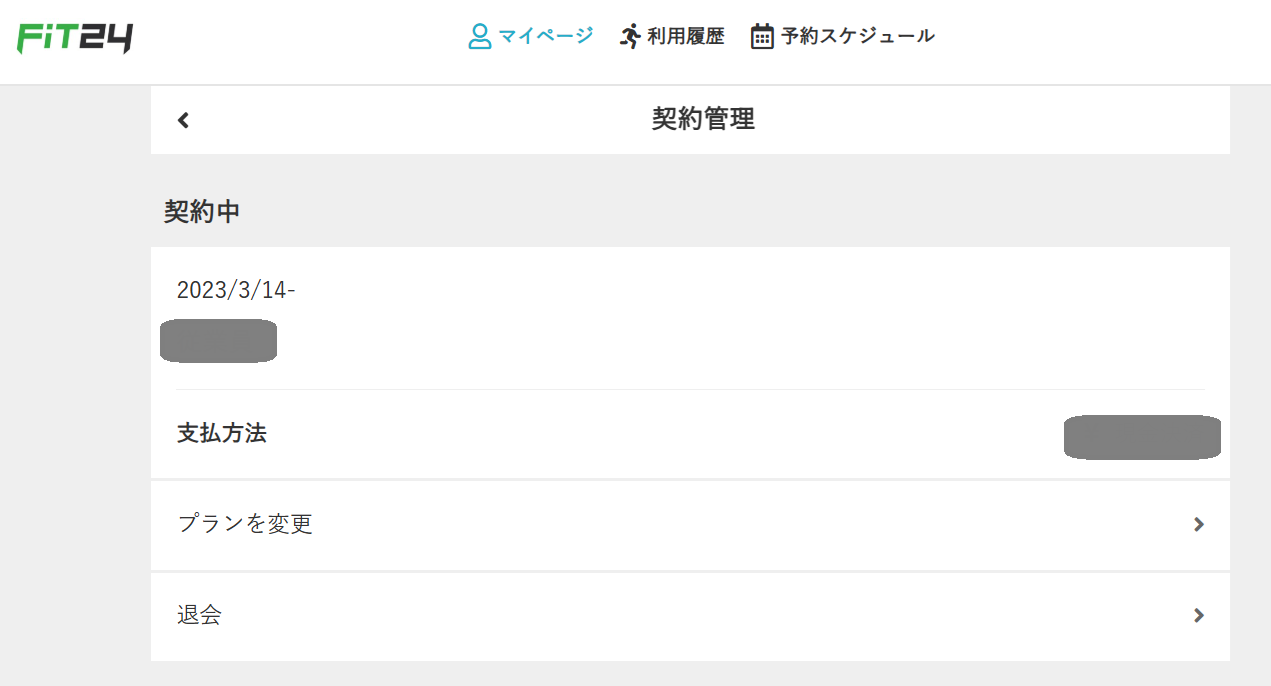Click the person icon beside マイページ
The image size is (1271, 686).
pyautogui.click(x=480, y=37)
